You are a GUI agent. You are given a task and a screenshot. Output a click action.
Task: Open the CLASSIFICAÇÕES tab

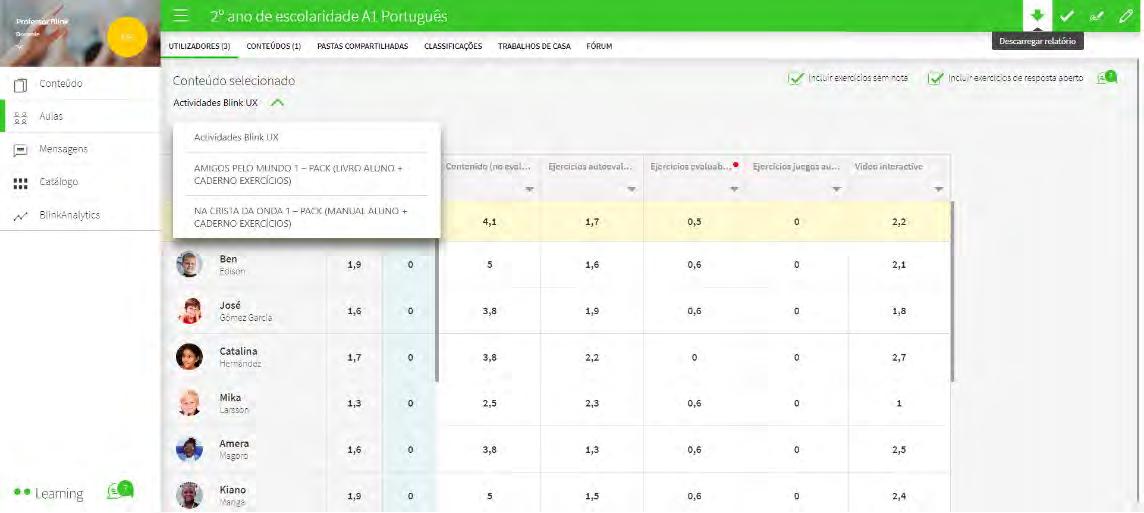[x=453, y=46]
